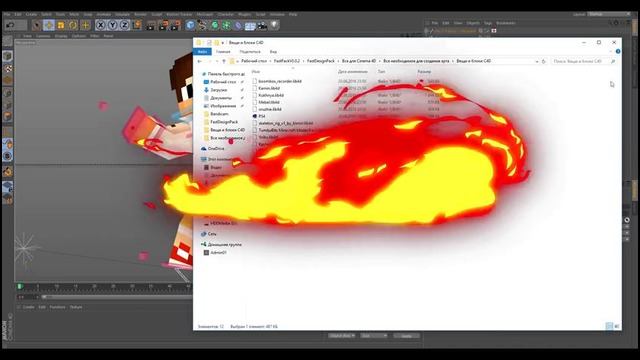Open the Create menu in Cinema 4D

[31, 14]
